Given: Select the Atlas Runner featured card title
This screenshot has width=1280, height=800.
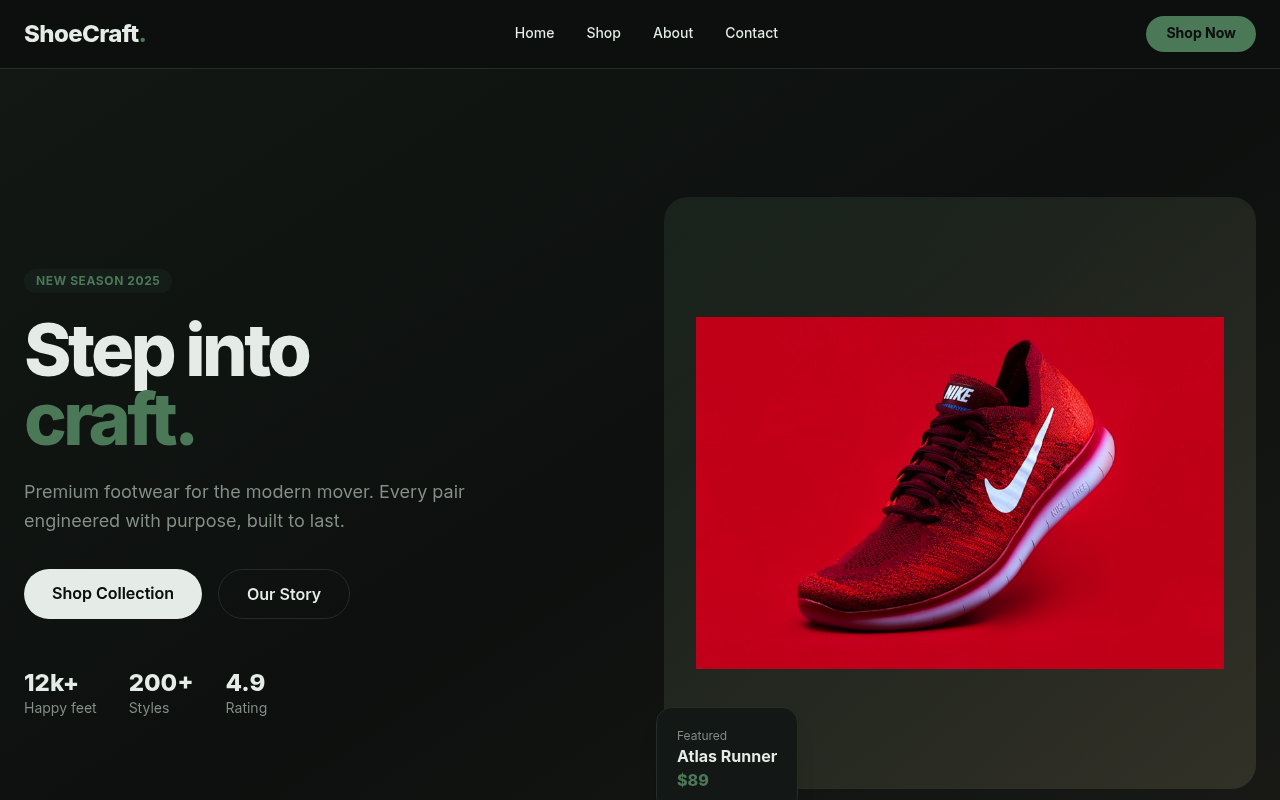Looking at the screenshot, I should (727, 756).
